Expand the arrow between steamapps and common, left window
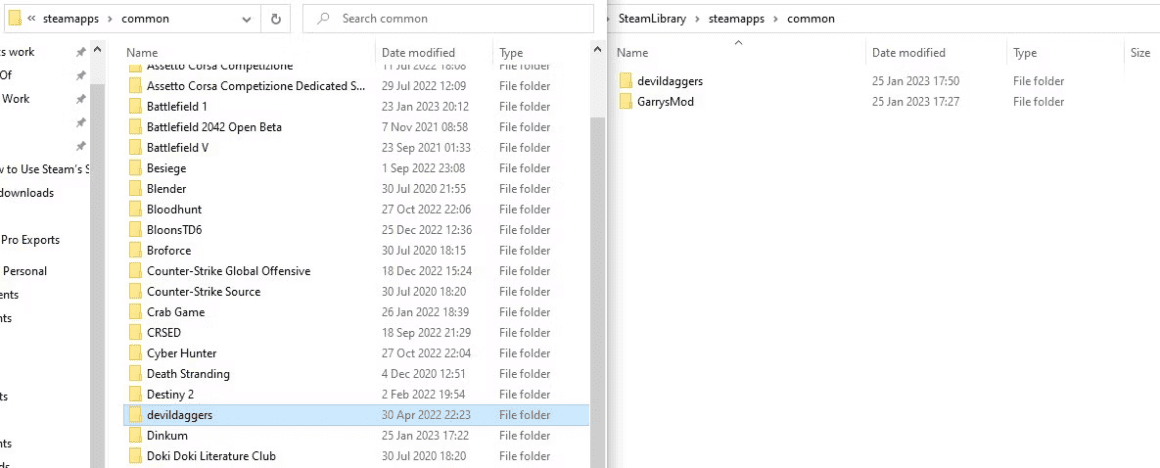Screen dimensions: 1160x468 112,18
